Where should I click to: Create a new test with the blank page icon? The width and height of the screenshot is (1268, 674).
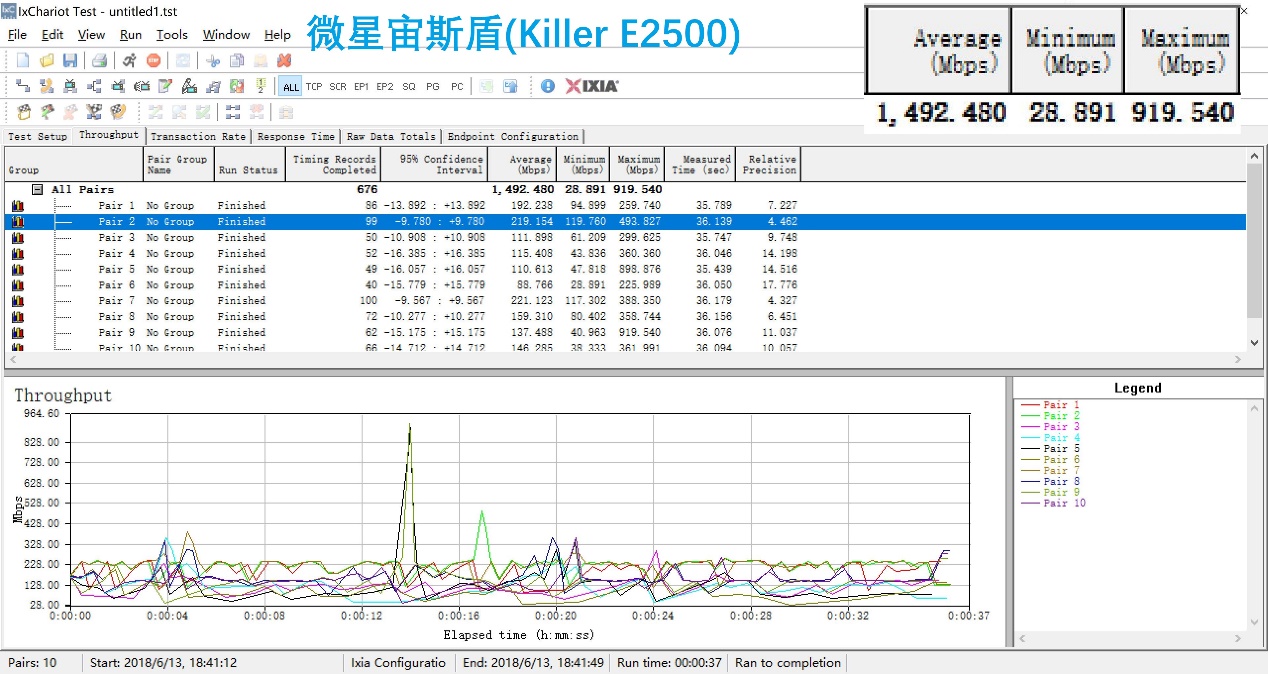click(23, 60)
